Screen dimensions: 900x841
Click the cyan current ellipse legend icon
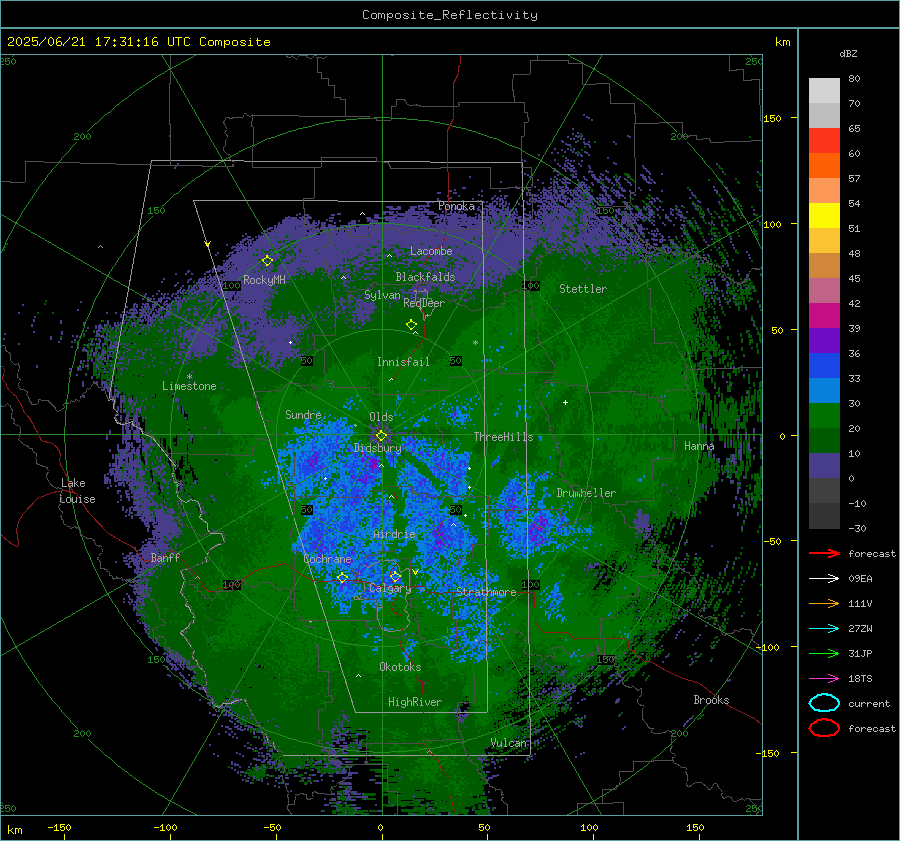coord(824,703)
